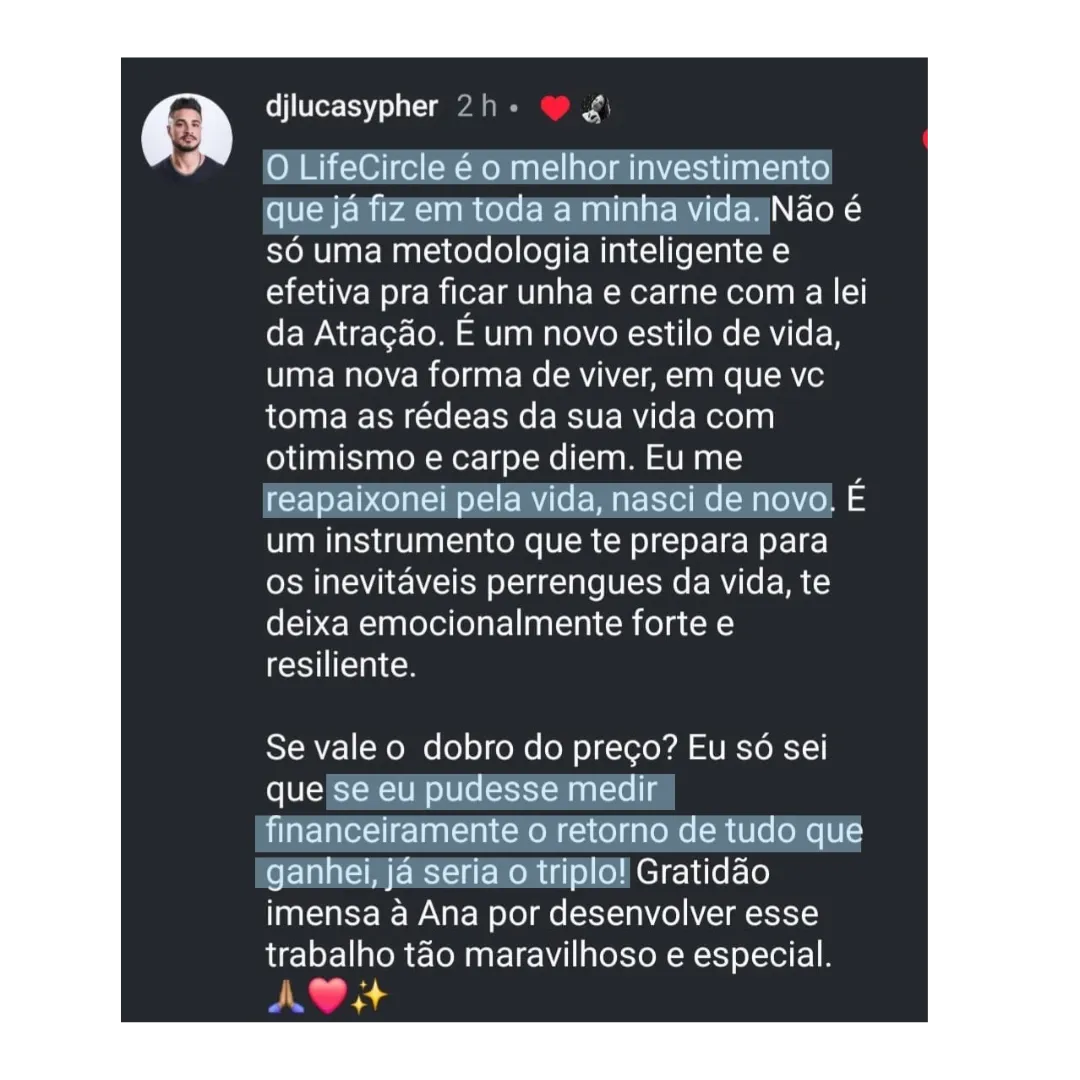Click the small liker avatar beside the heart

point(595,108)
